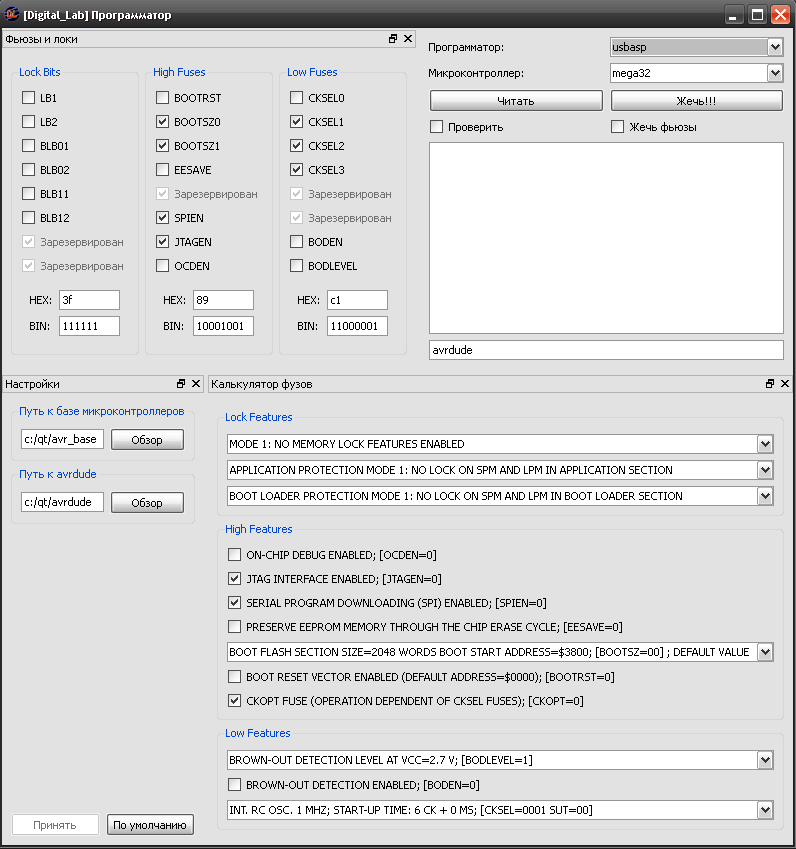Enable the LB1 lock bit checkbox
796x849 pixels.
(29, 98)
